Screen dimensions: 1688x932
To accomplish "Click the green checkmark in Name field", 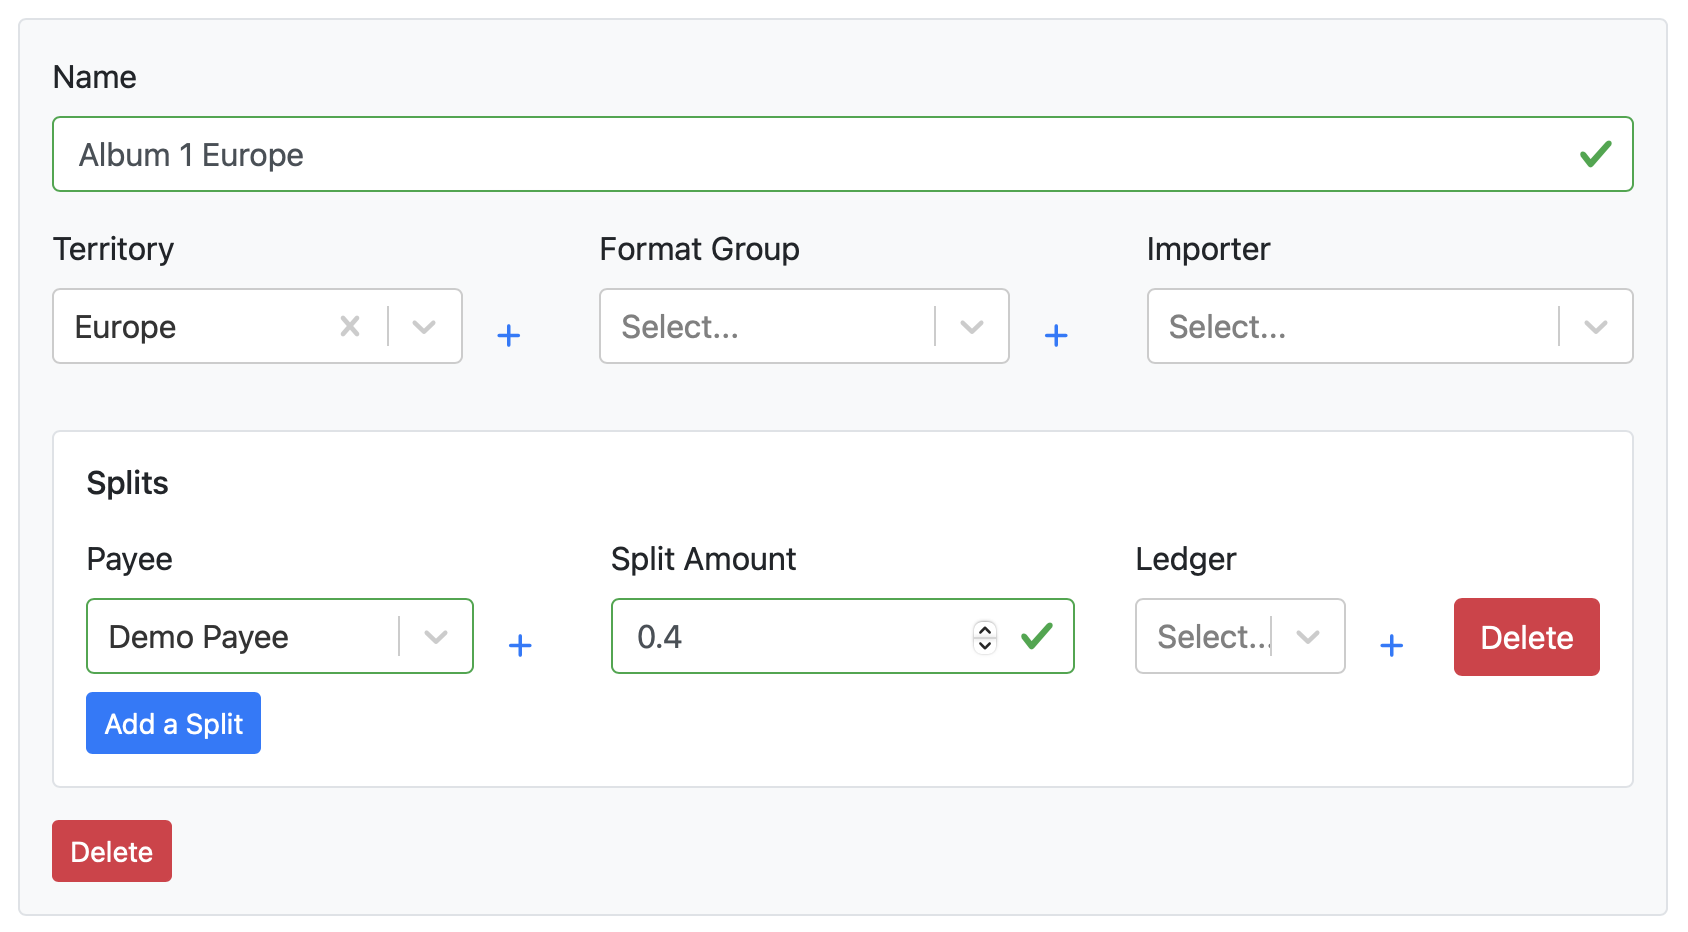I will 1595,154.
